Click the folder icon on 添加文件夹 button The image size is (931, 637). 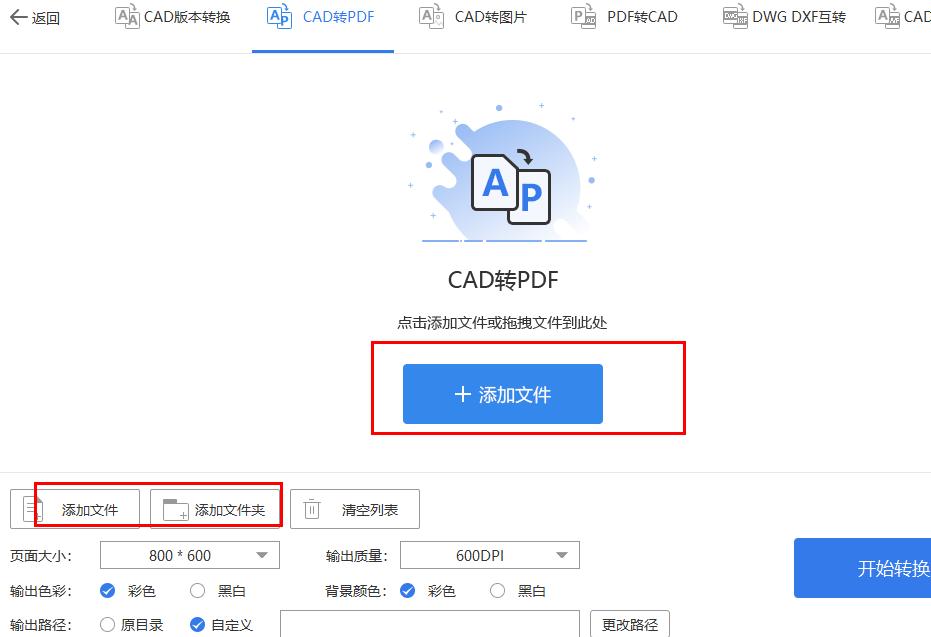[176, 509]
